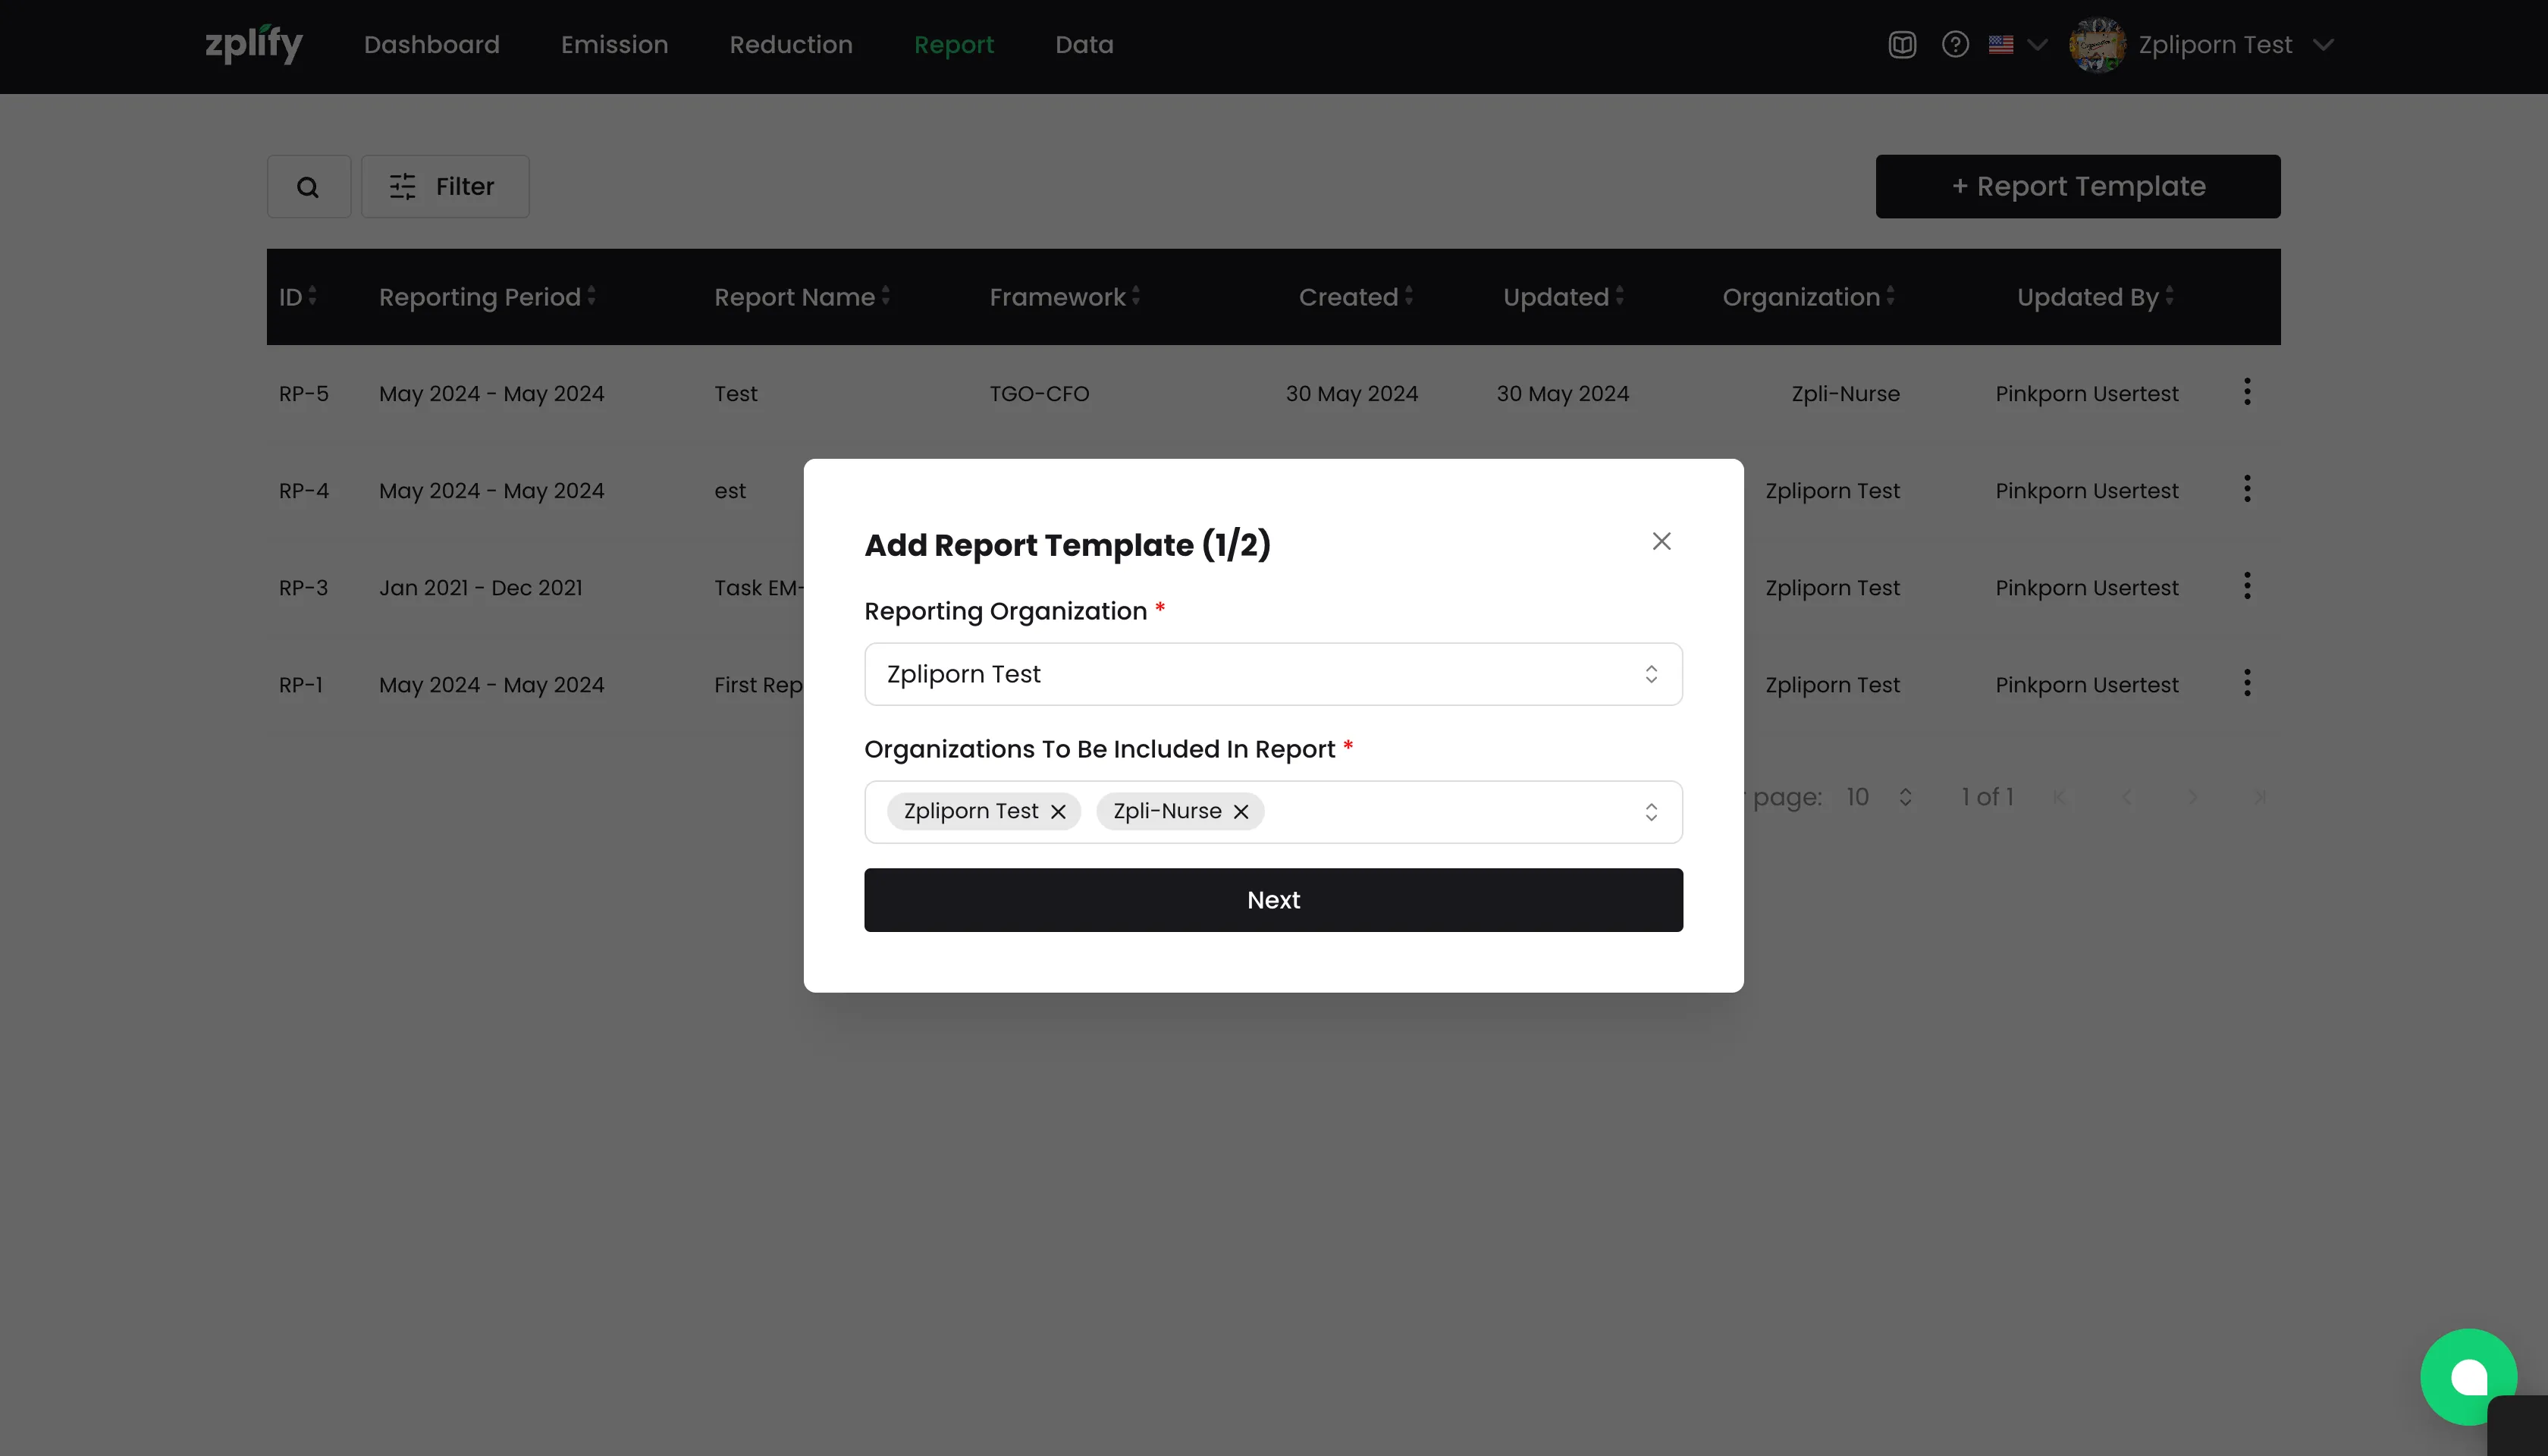Open the green chat bubble widget
Screen dimensions: 2548x1456
pos(2467,1376)
